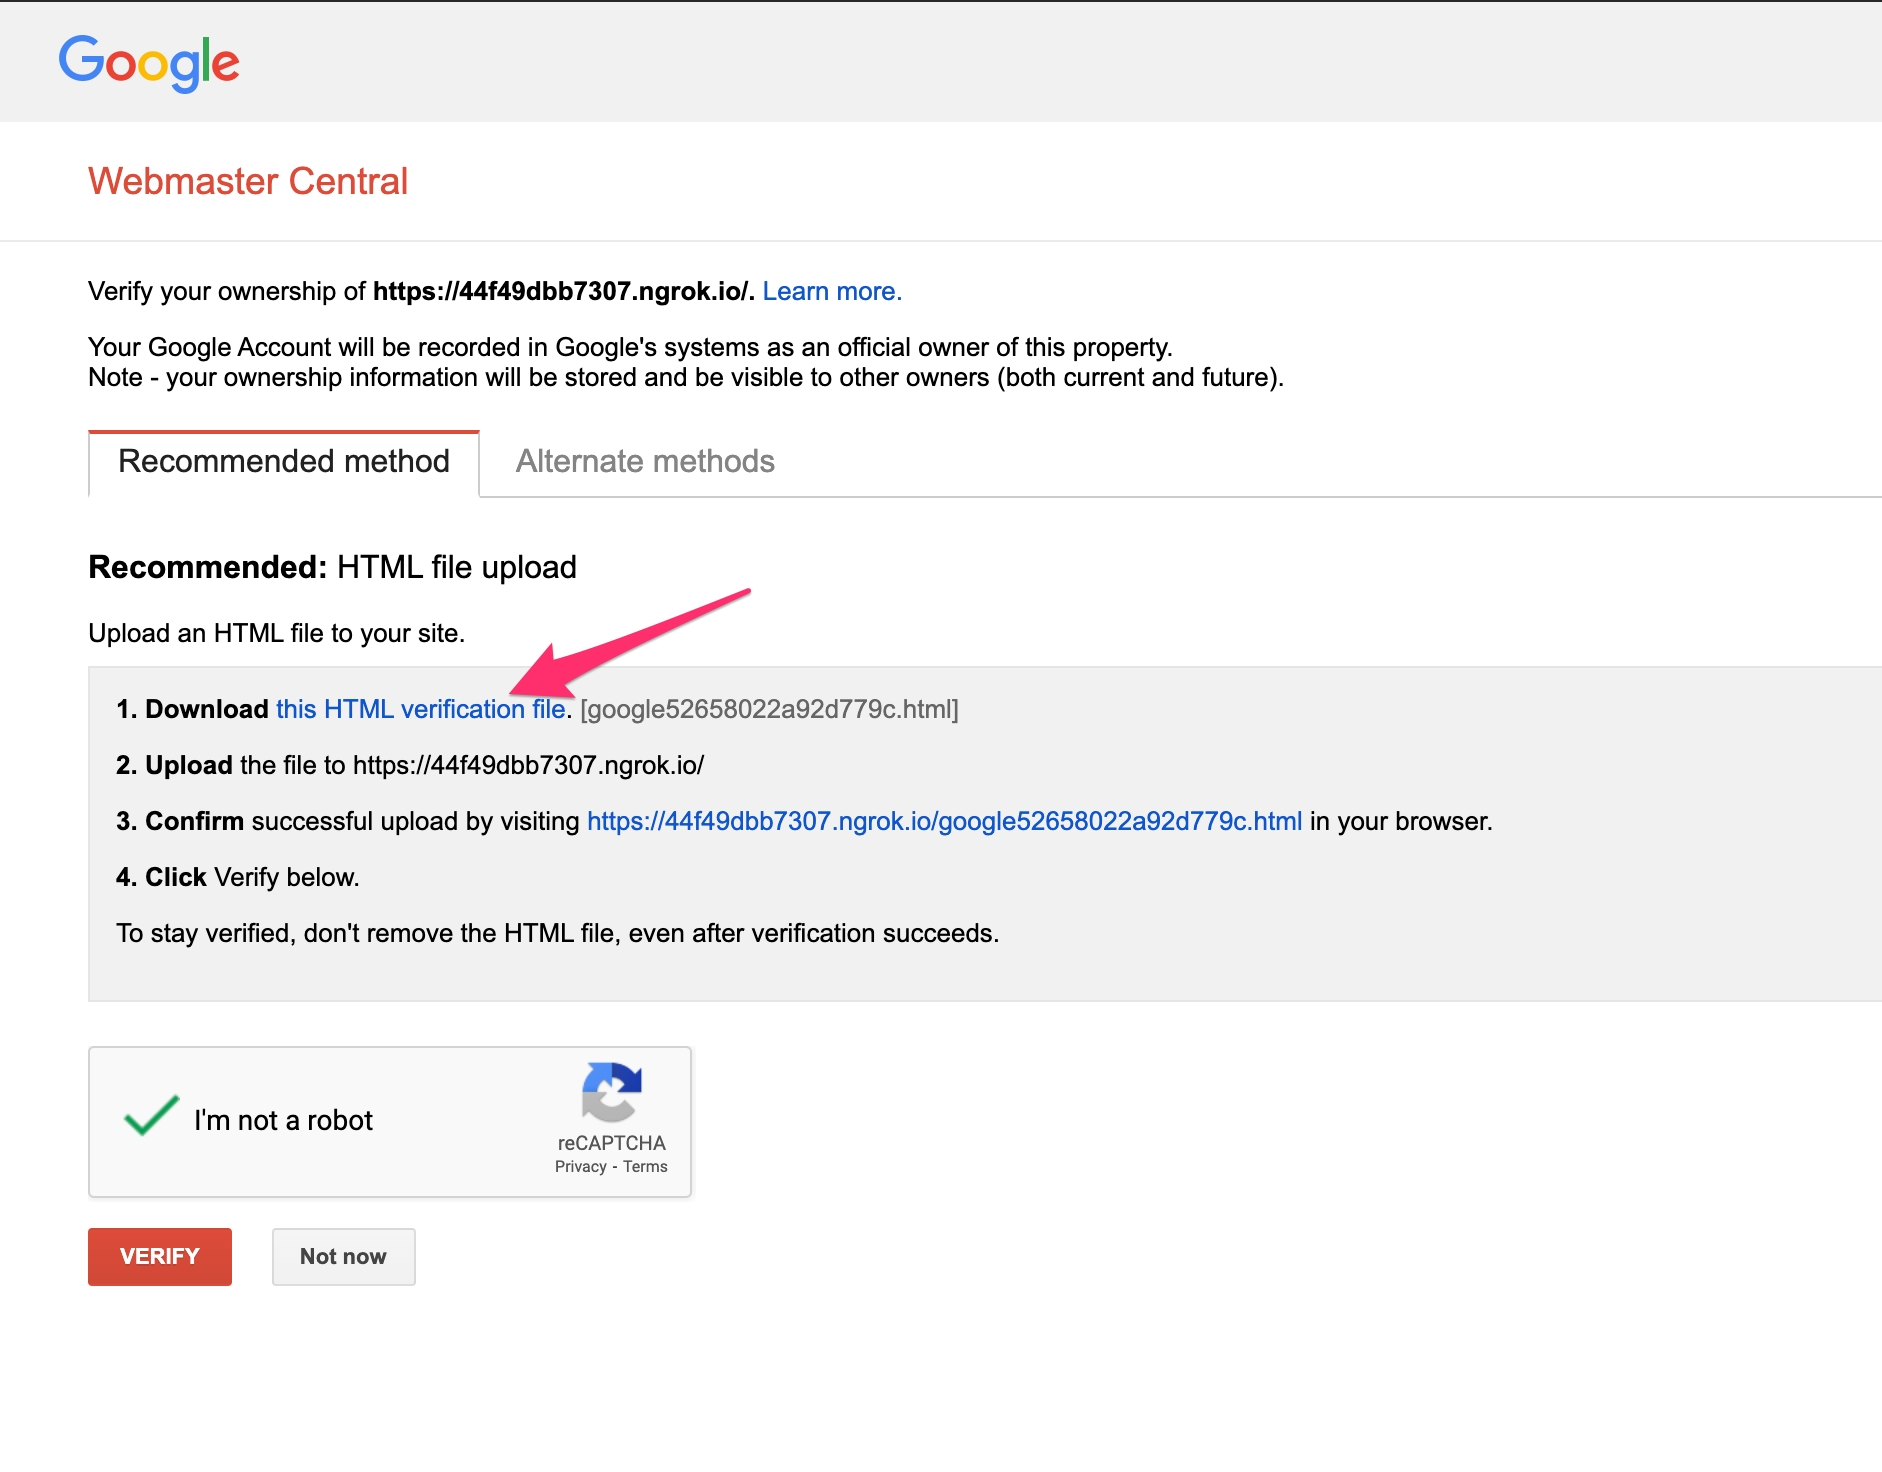Click the upload destination URL in step 2
The height and width of the screenshot is (1472, 1882).
528,765
